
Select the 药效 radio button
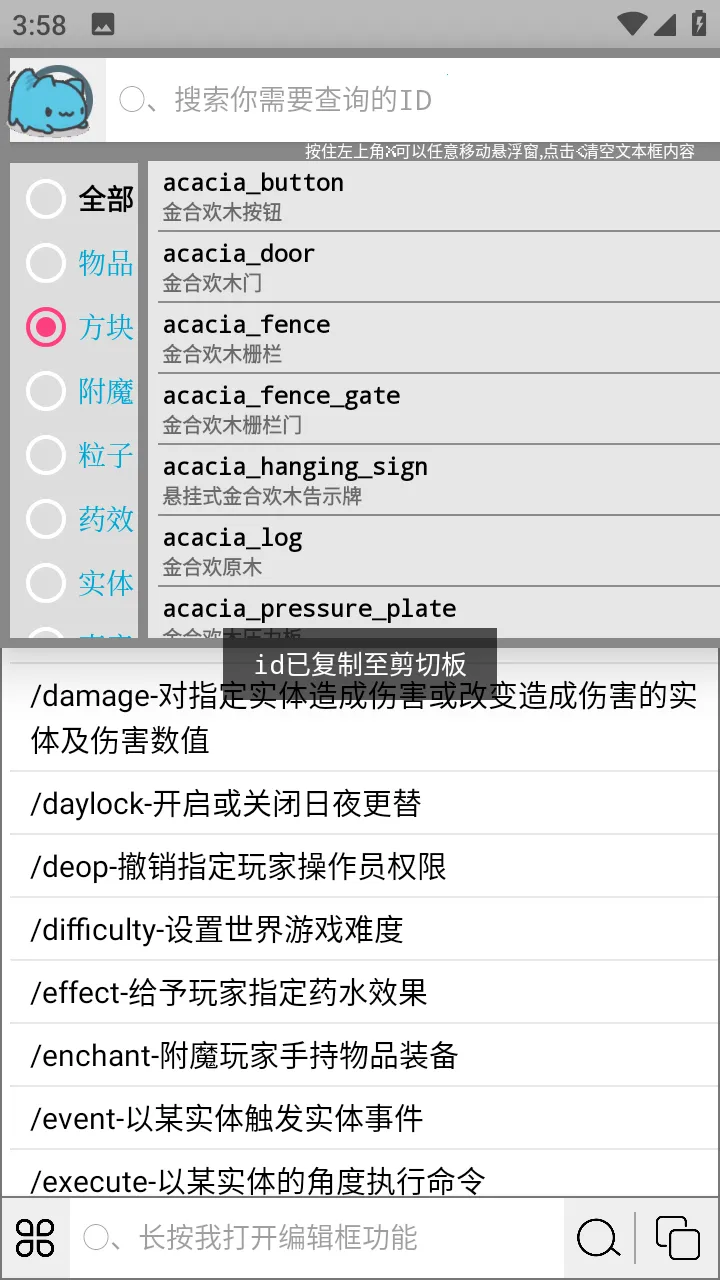click(x=46, y=519)
